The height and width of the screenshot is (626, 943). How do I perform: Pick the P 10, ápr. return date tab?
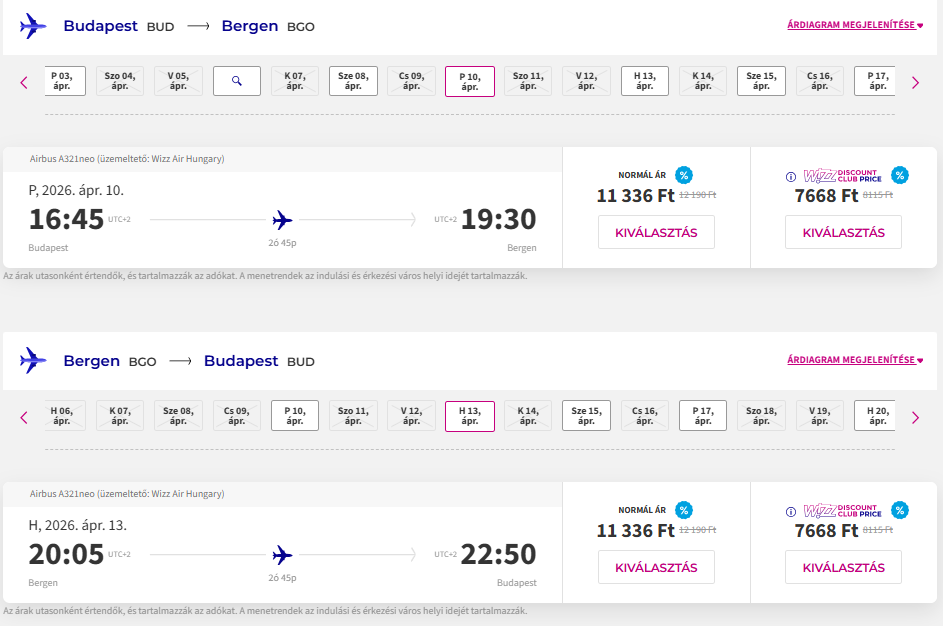pyautogui.click(x=295, y=415)
